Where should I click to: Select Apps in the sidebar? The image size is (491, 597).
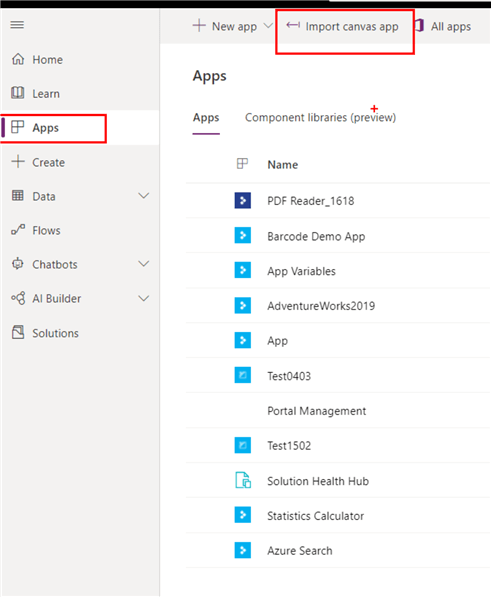[x=46, y=128]
